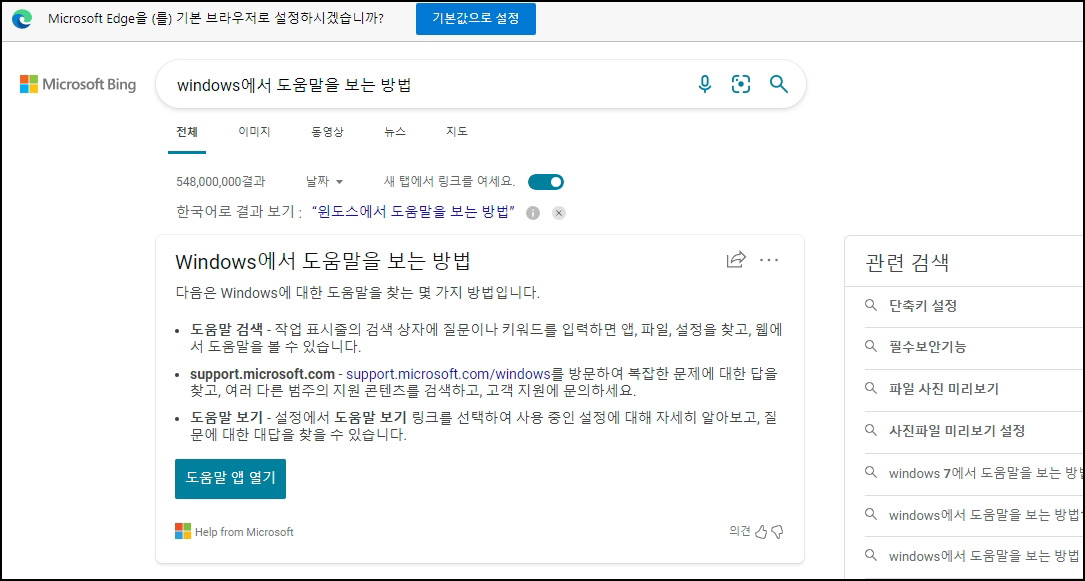Click "윈도스에서 도움말을 보는 방법" suggestion link
This screenshot has height=581, width=1085.
coord(414,212)
